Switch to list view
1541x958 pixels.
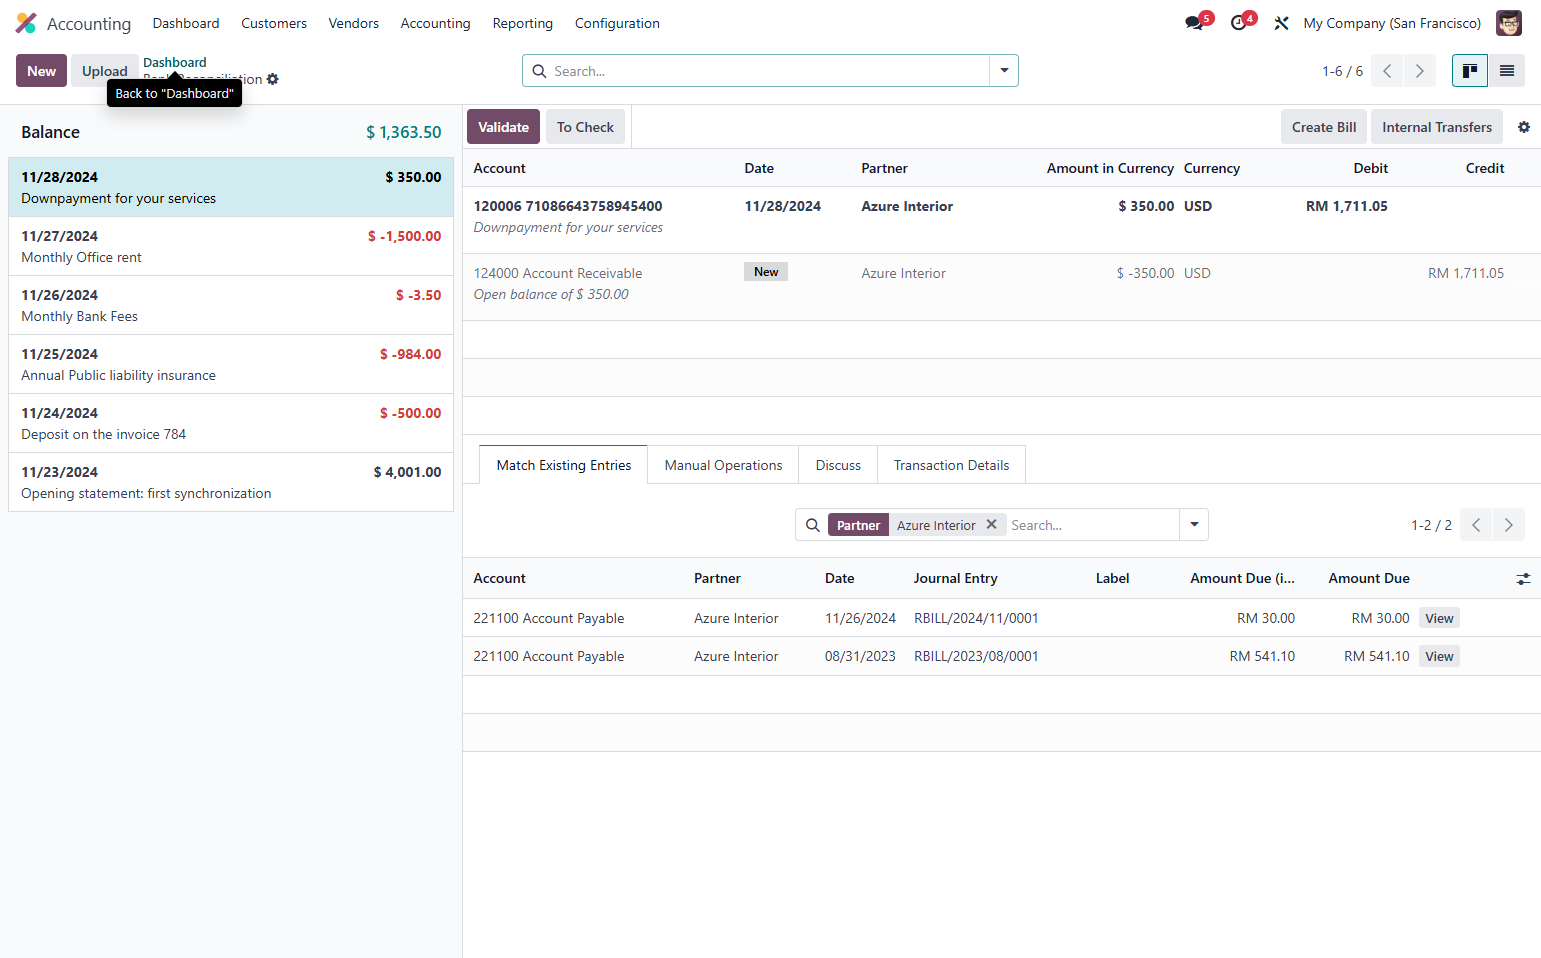1507,71
